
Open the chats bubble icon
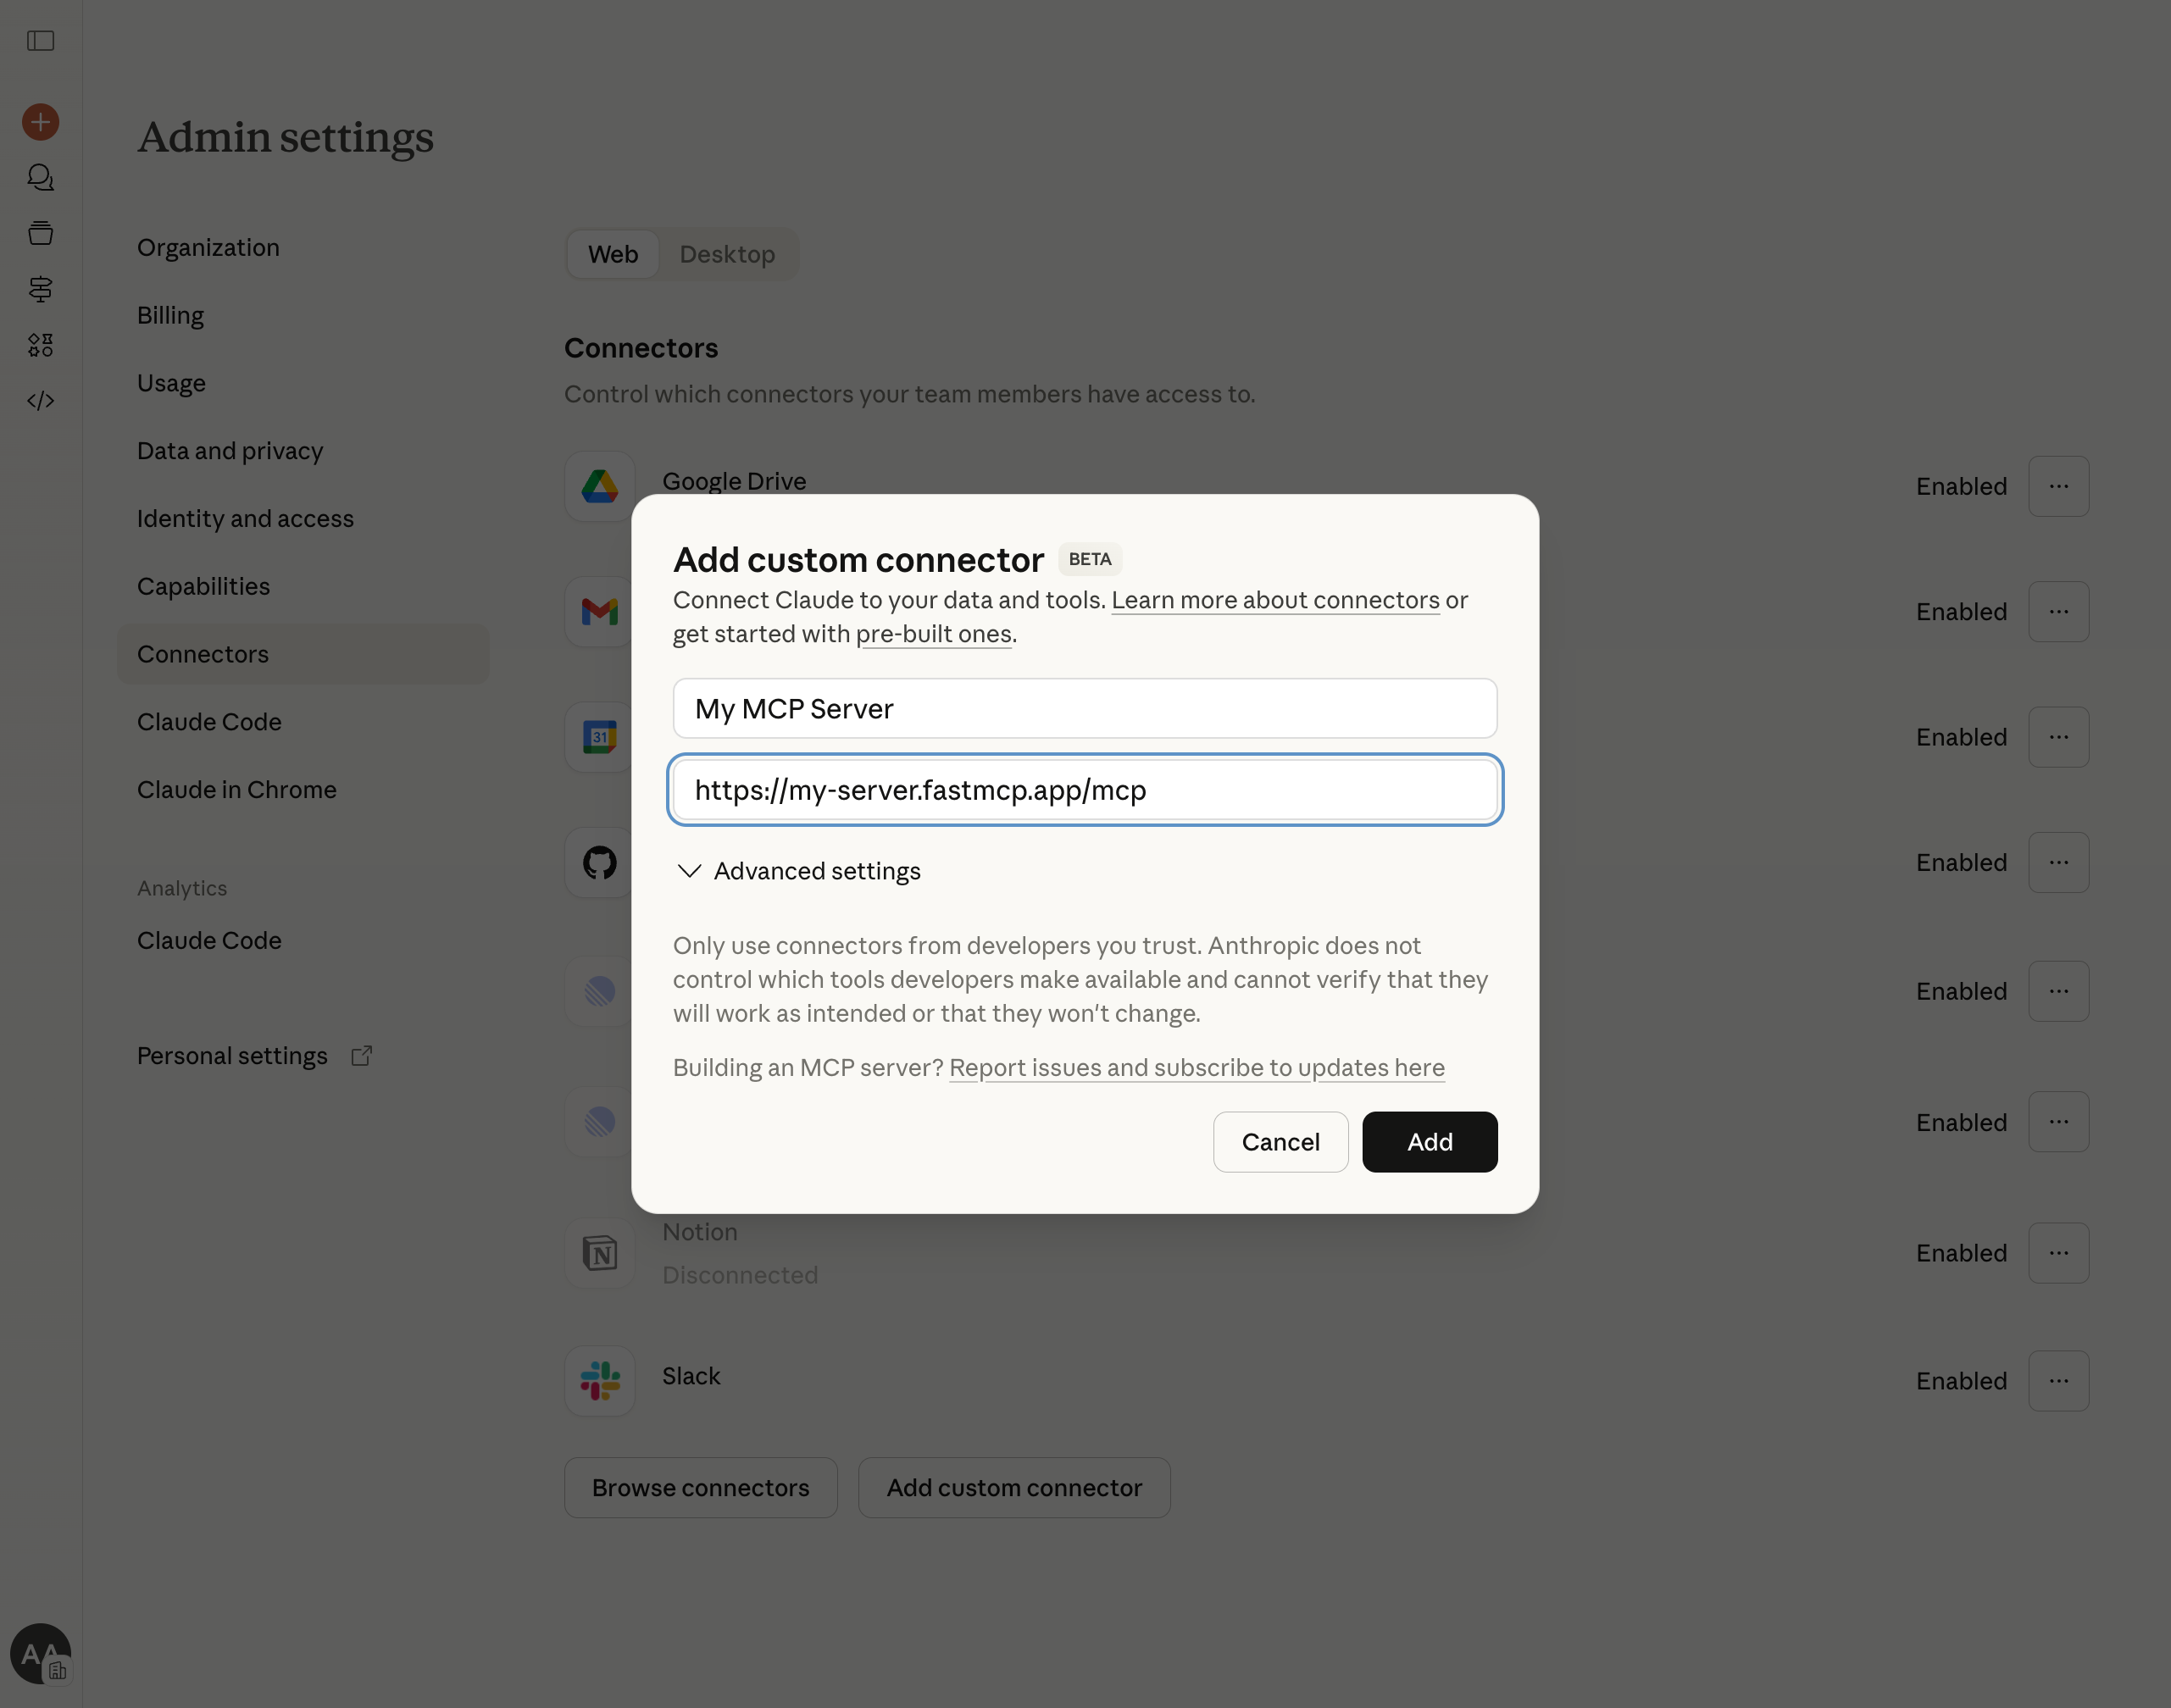click(40, 178)
